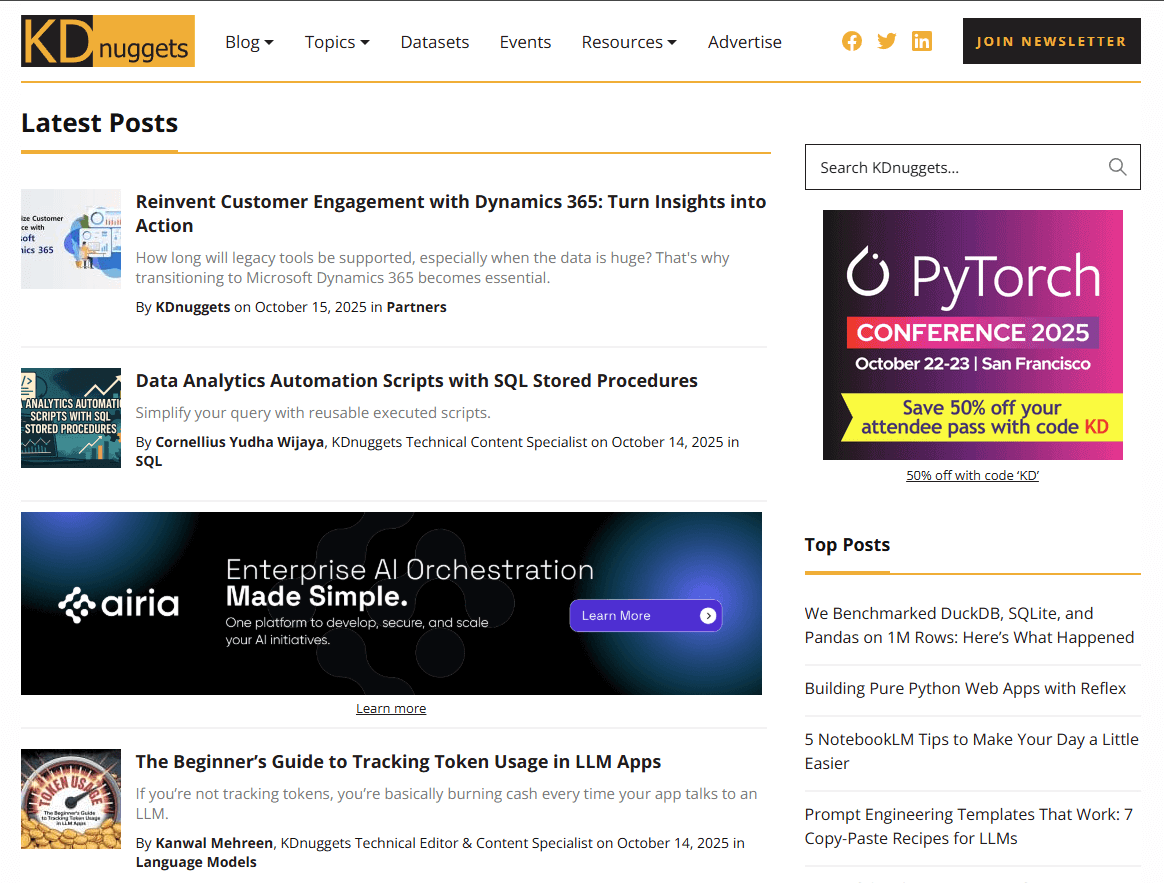Select the Events menu item
The width and height of the screenshot is (1164, 883).
(525, 42)
